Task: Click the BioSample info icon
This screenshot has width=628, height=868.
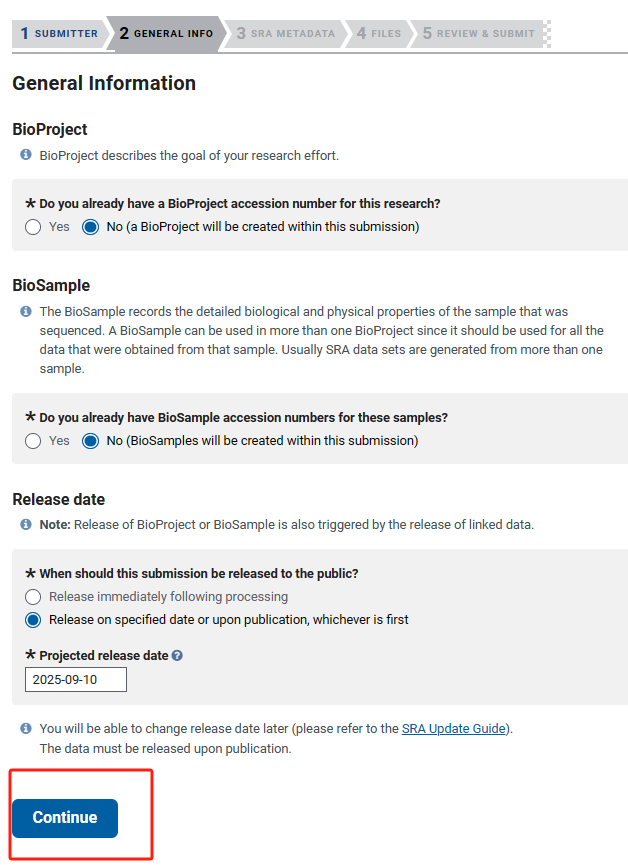Action: (25, 311)
